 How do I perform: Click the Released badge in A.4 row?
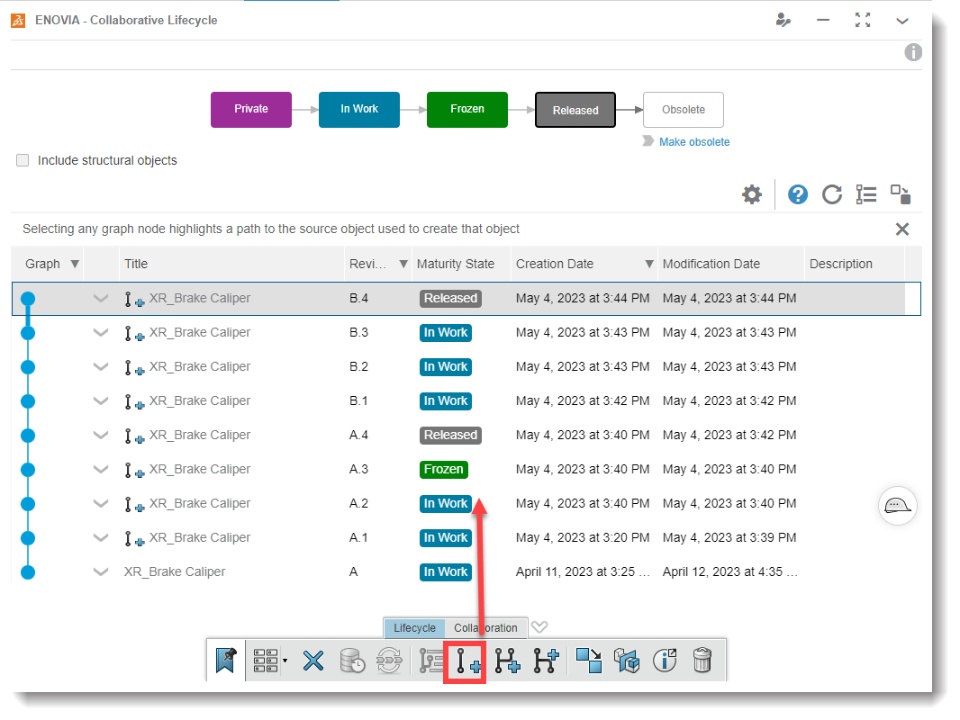(x=451, y=435)
